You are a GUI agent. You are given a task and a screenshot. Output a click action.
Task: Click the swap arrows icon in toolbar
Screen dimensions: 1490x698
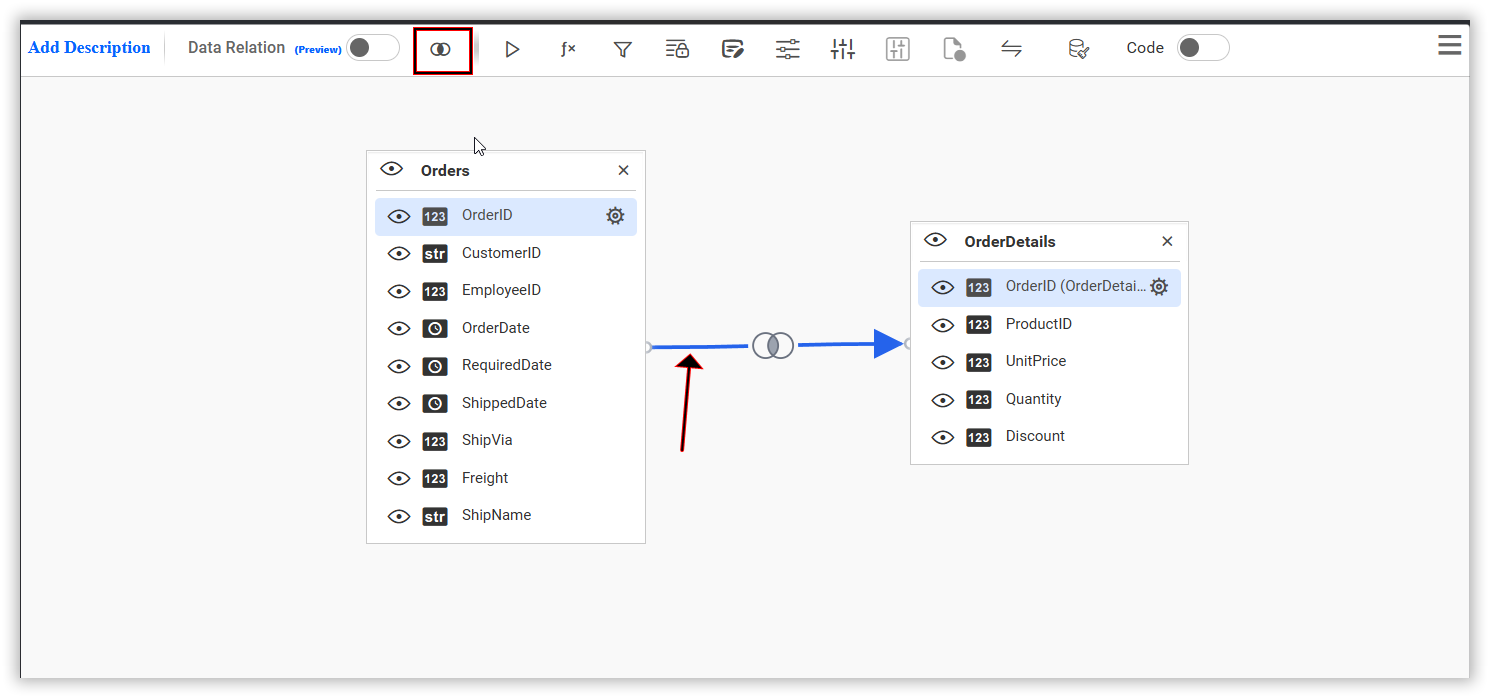pyautogui.click(x=1012, y=49)
